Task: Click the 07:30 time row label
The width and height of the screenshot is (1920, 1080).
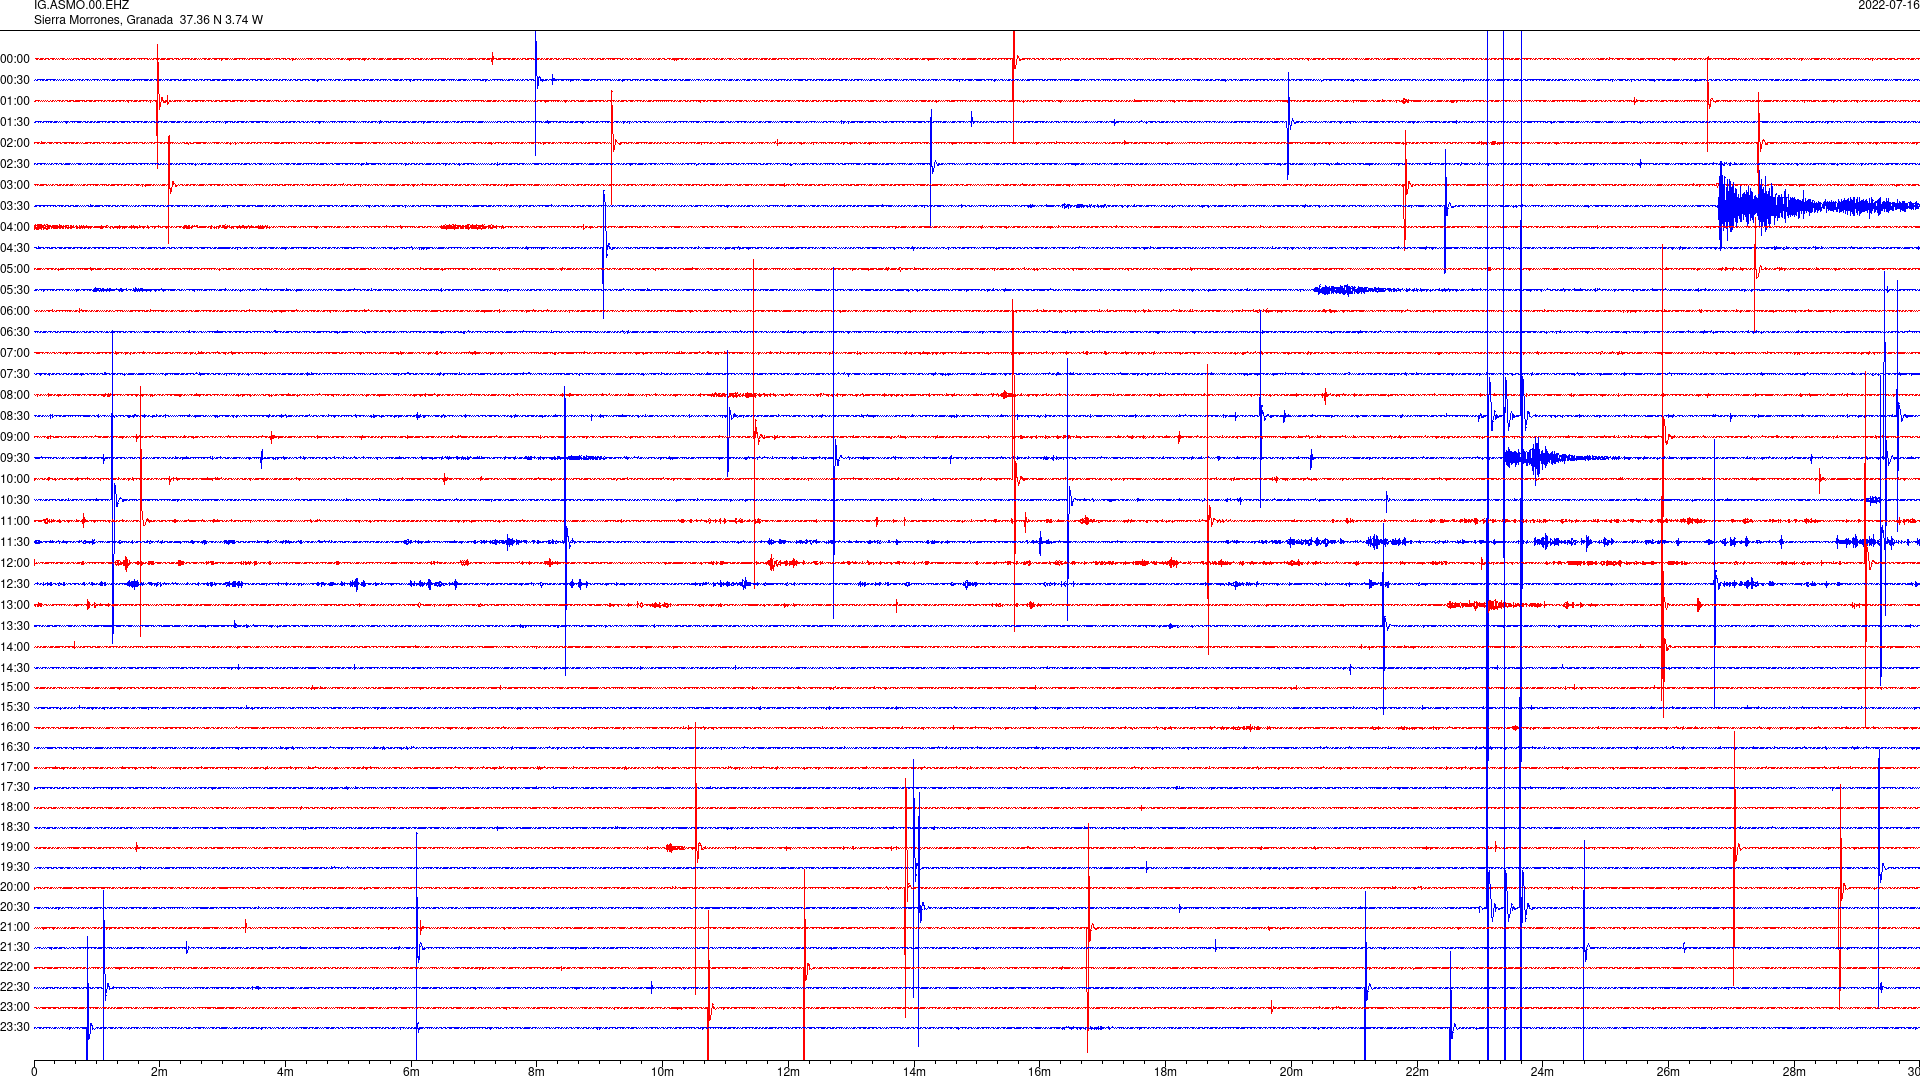Action: [x=15, y=374]
